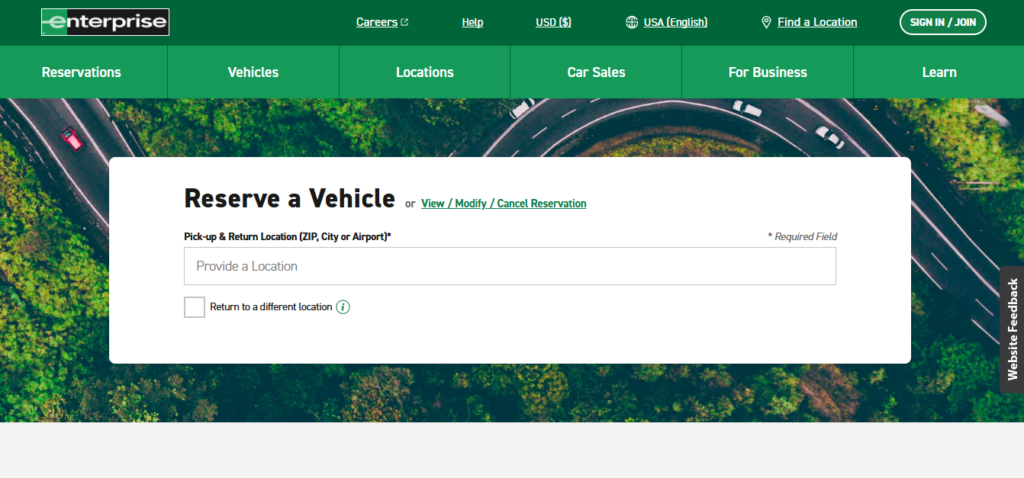This screenshot has width=1024, height=478.
Task: Click the Reserve a Vehicle heading
Action: coord(289,198)
